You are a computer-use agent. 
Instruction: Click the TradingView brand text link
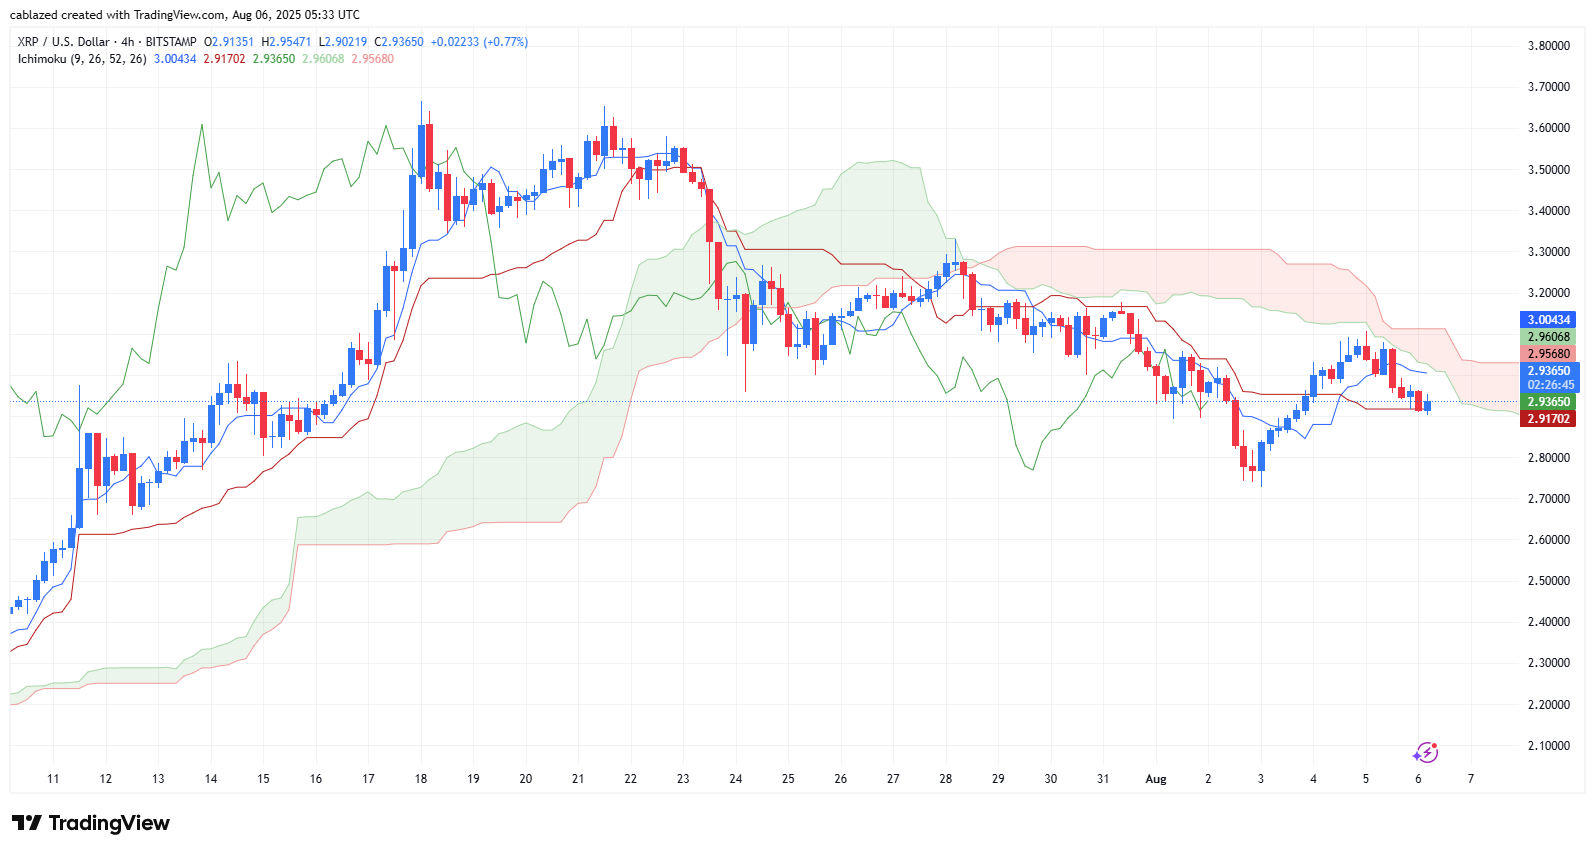(109, 823)
